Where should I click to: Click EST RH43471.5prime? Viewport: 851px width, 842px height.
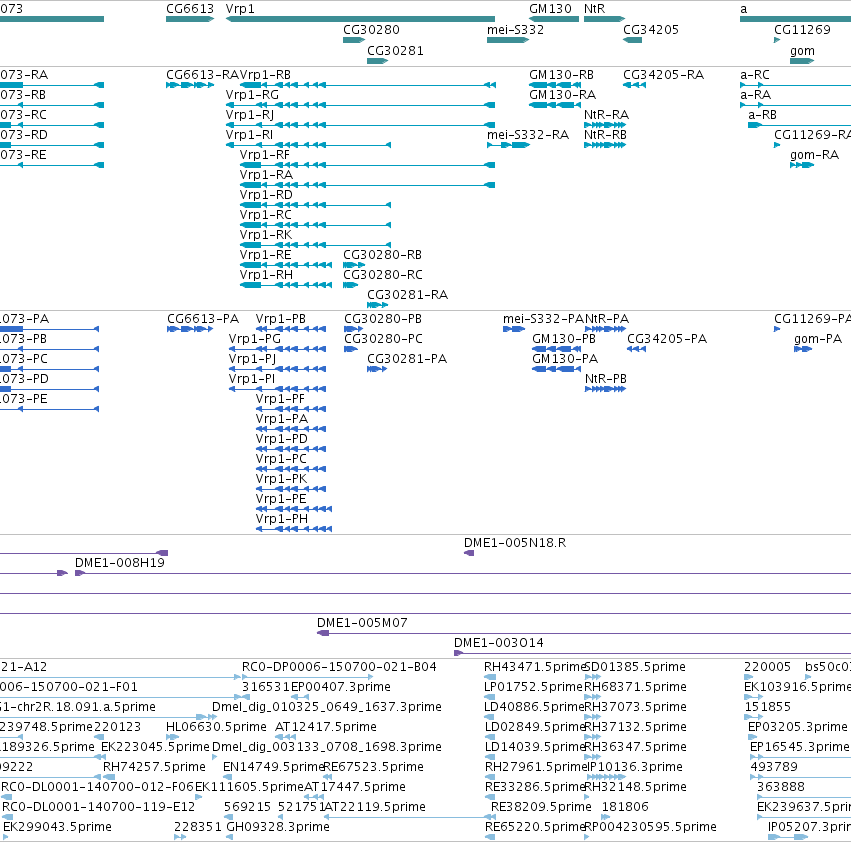pos(490,677)
